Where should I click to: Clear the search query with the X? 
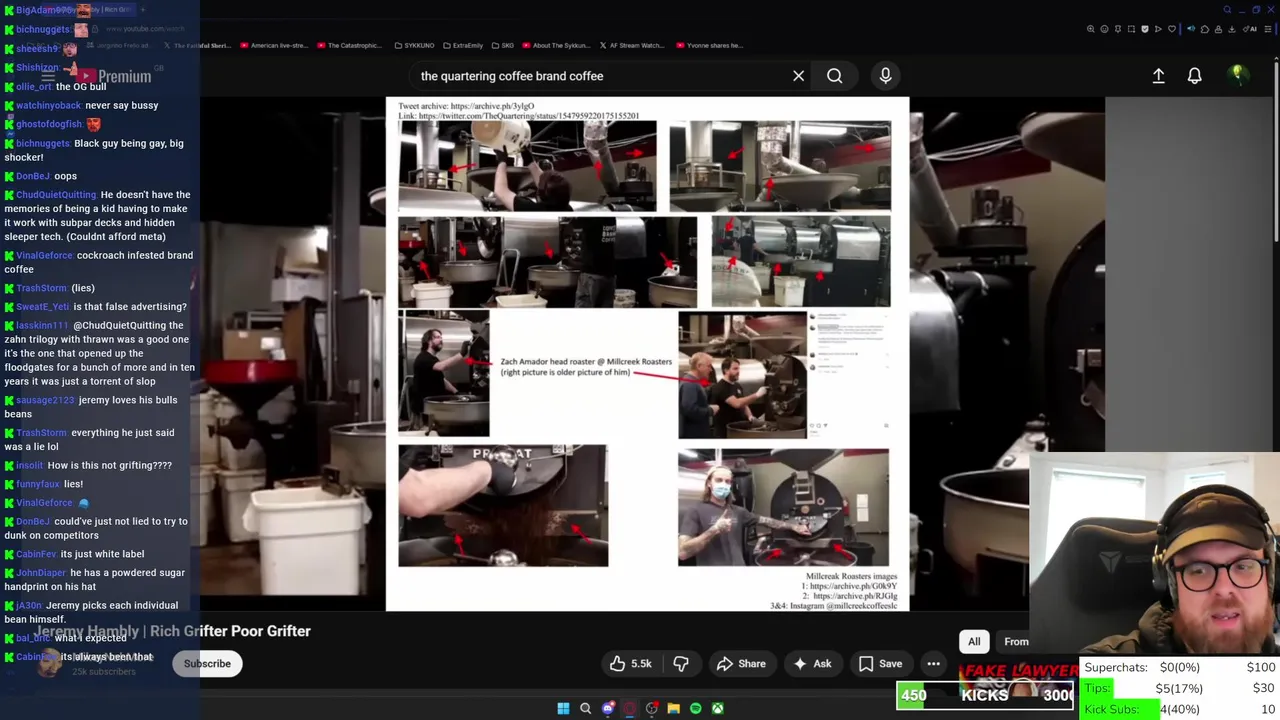pyautogui.click(x=798, y=76)
